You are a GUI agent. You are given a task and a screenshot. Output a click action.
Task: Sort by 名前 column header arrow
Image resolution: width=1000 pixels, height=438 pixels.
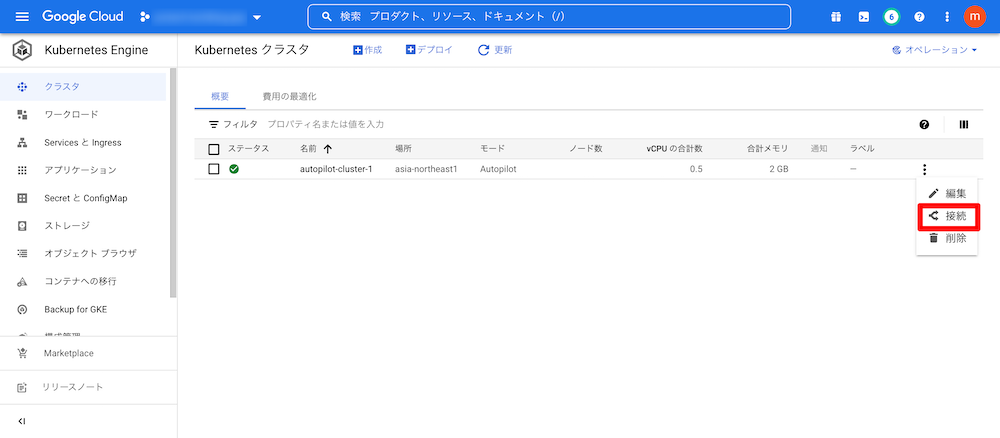tap(328, 149)
